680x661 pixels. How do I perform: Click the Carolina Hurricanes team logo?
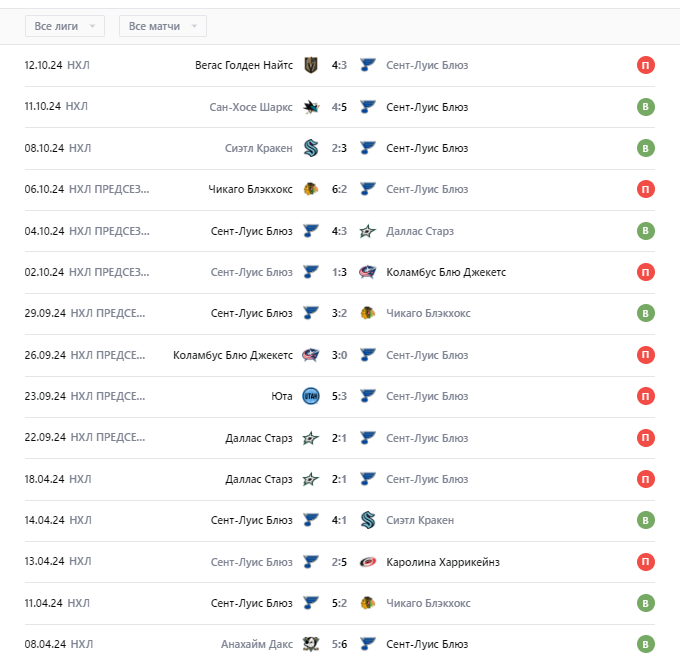click(x=367, y=562)
